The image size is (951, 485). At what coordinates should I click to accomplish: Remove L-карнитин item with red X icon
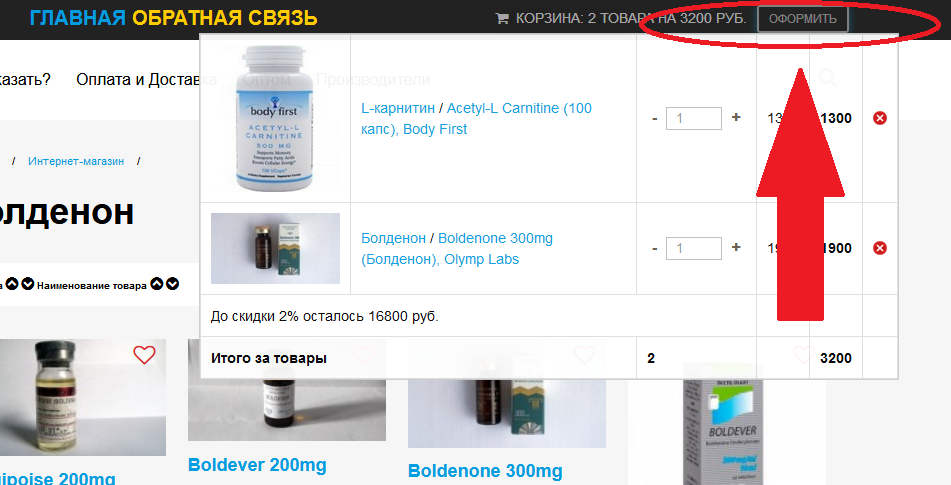[x=879, y=118]
